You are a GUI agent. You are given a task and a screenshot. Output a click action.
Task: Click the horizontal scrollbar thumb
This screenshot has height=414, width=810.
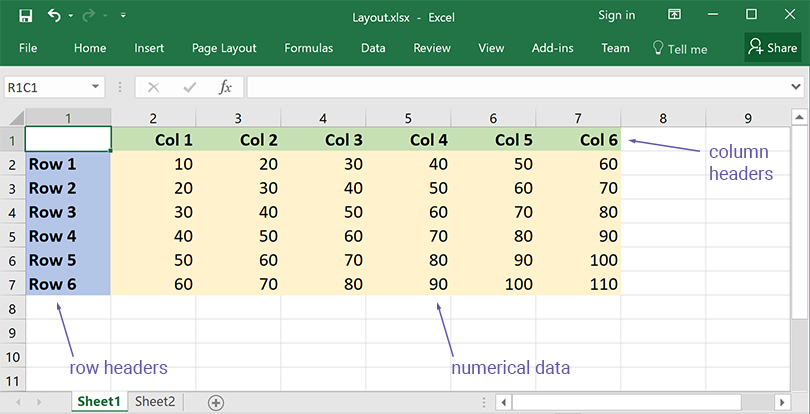pyautogui.click(x=627, y=402)
